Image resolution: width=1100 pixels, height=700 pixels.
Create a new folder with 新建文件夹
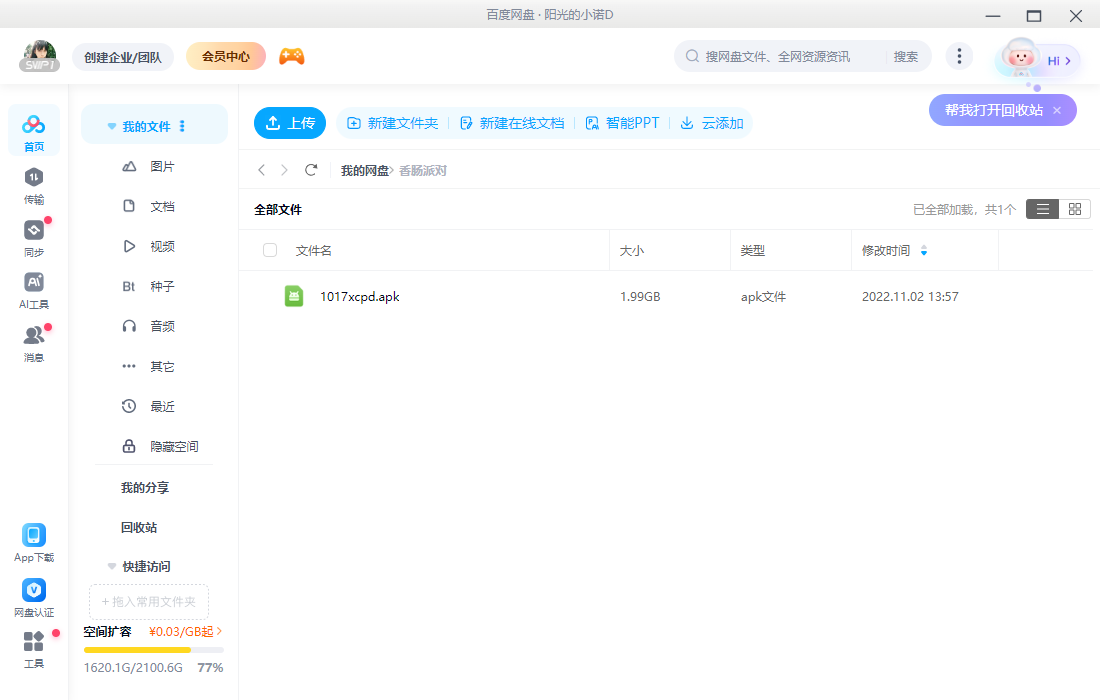click(392, 122)
